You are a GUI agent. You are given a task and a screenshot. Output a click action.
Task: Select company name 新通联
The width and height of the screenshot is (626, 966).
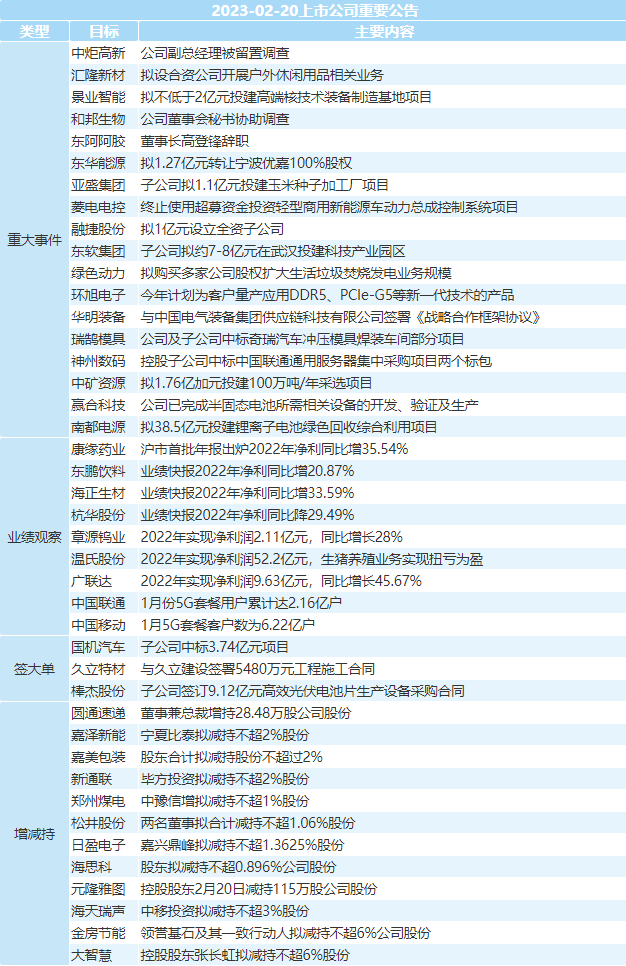91,779
